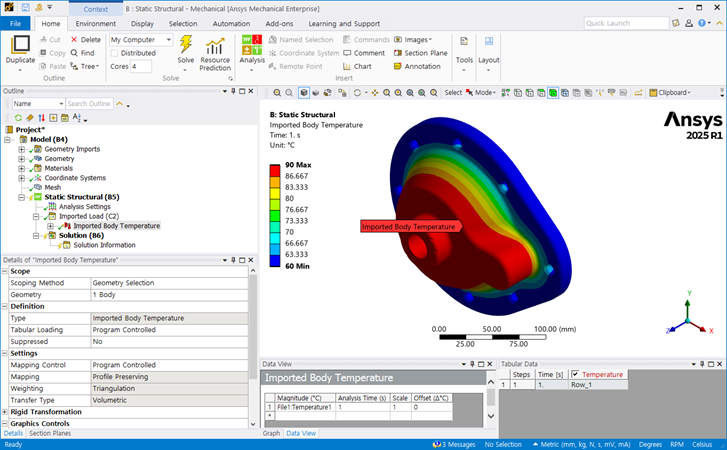
Task: Insert a Section Plane
Action: click(x=421, y=53)
